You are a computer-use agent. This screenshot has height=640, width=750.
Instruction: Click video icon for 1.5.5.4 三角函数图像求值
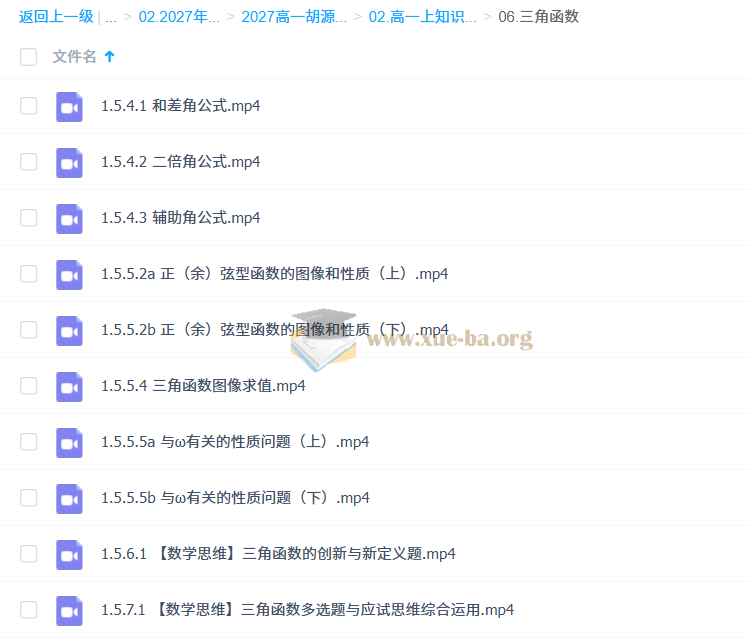point(69,386)
